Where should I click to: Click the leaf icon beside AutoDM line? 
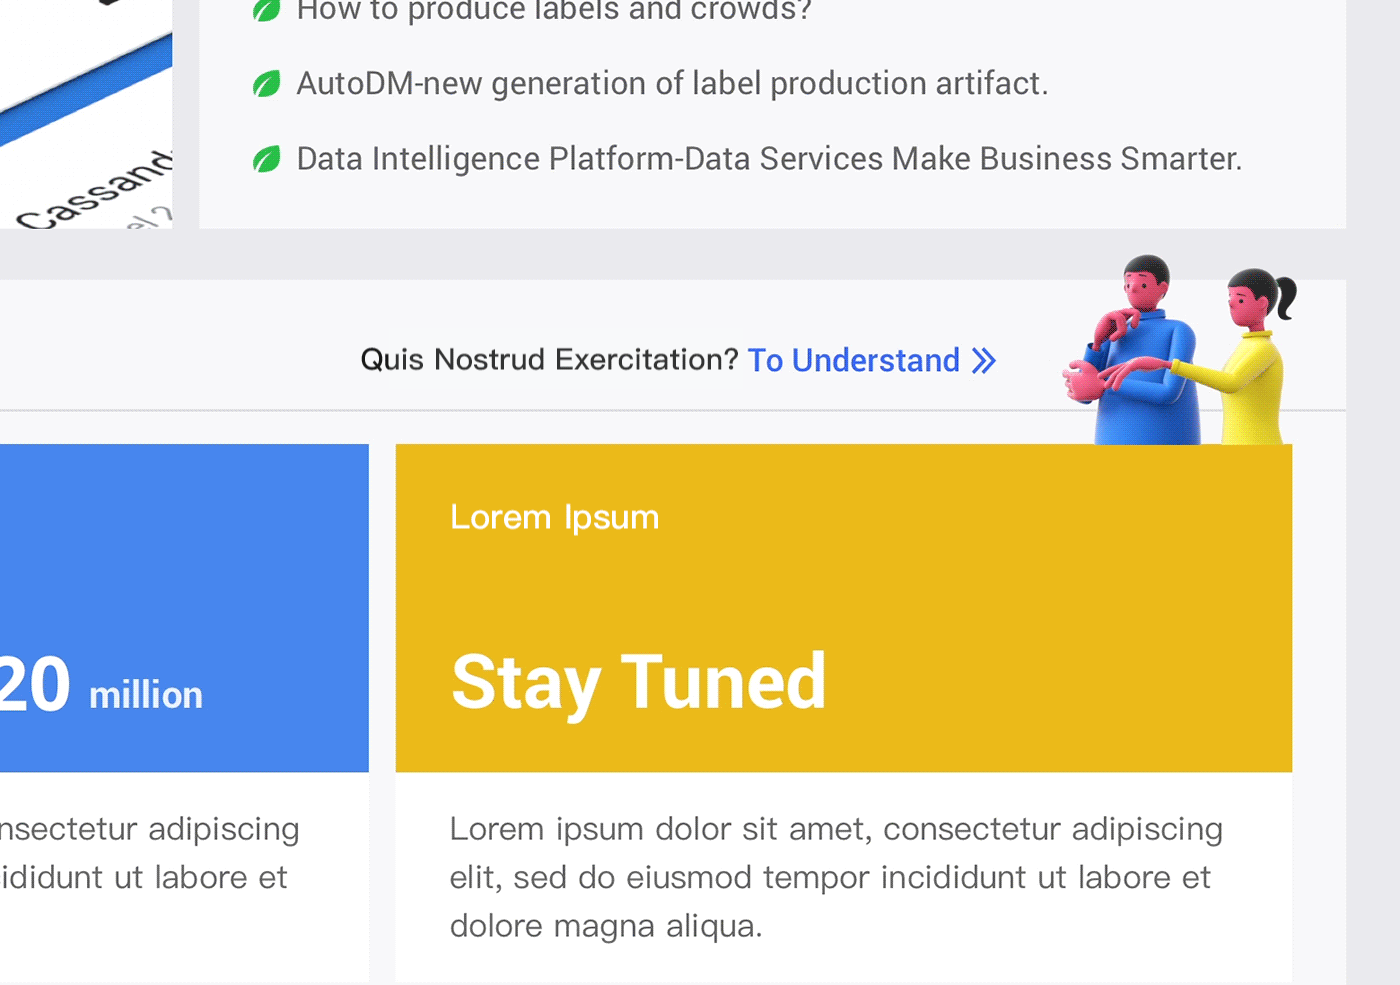(267, 84)
